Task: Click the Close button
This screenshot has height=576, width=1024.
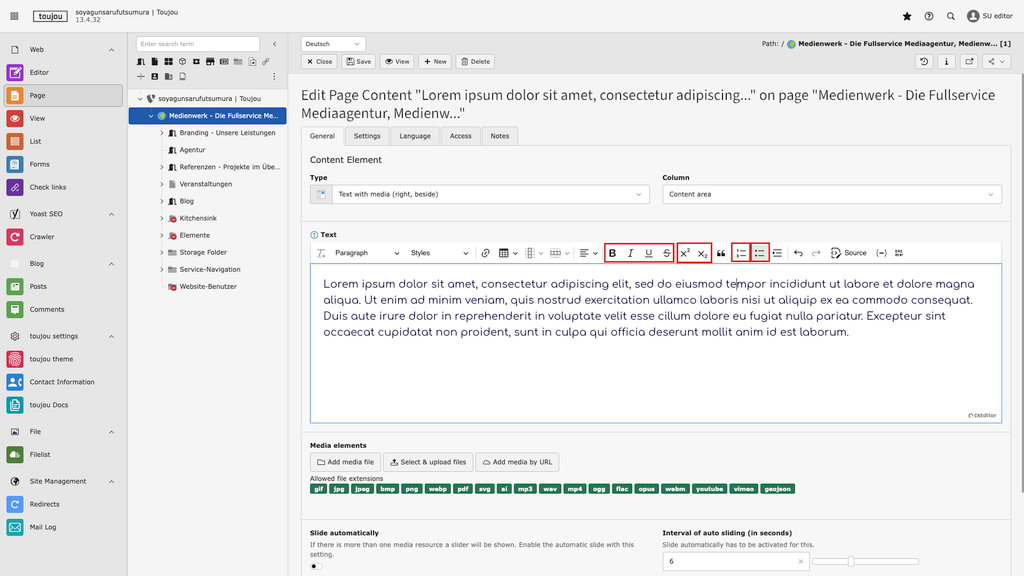Action: [319, 61]
